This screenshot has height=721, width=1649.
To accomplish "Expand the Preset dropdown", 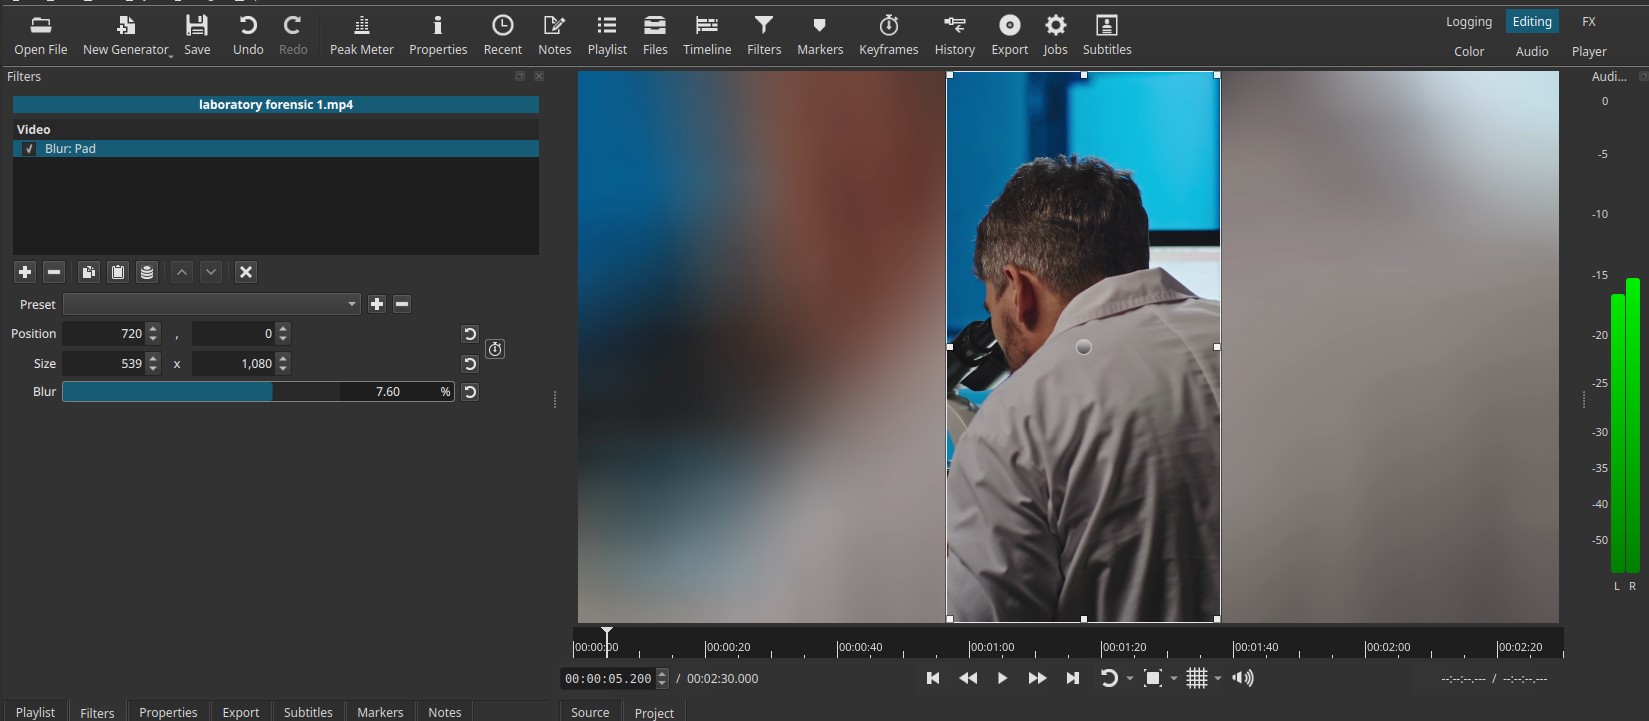I will 211,304.
